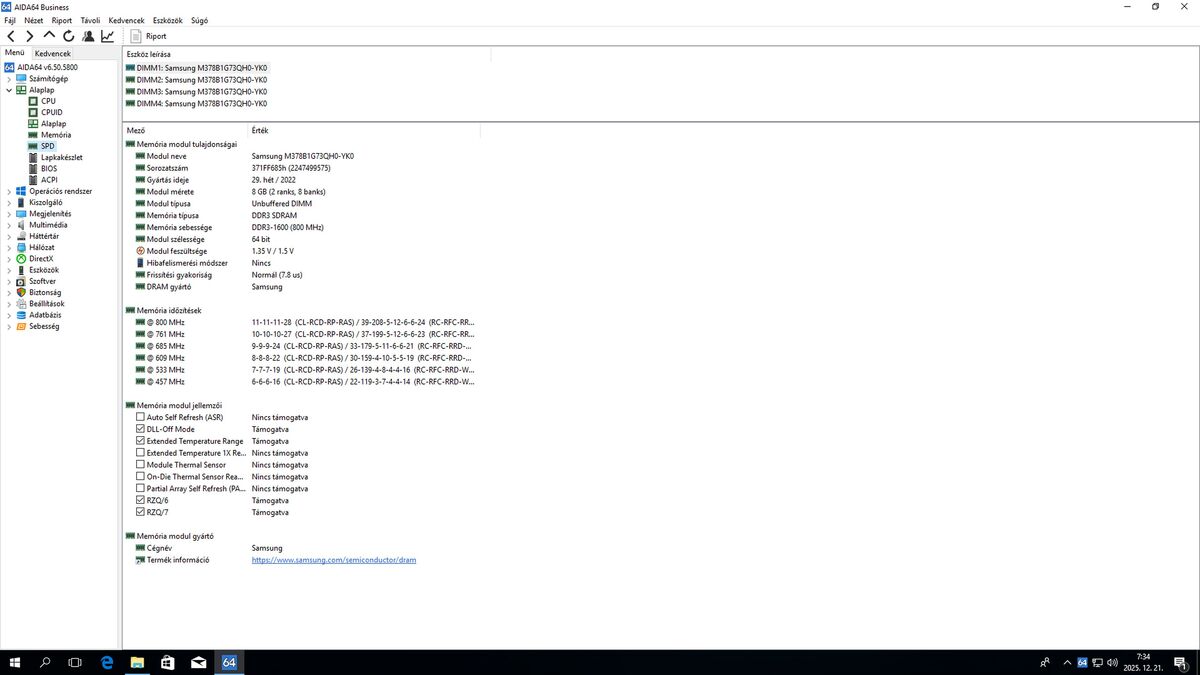The width and height of the screenshot is (1200, 675).
Task: Select the AIDA64 v6.50.5800 root node
Action: 47,67
